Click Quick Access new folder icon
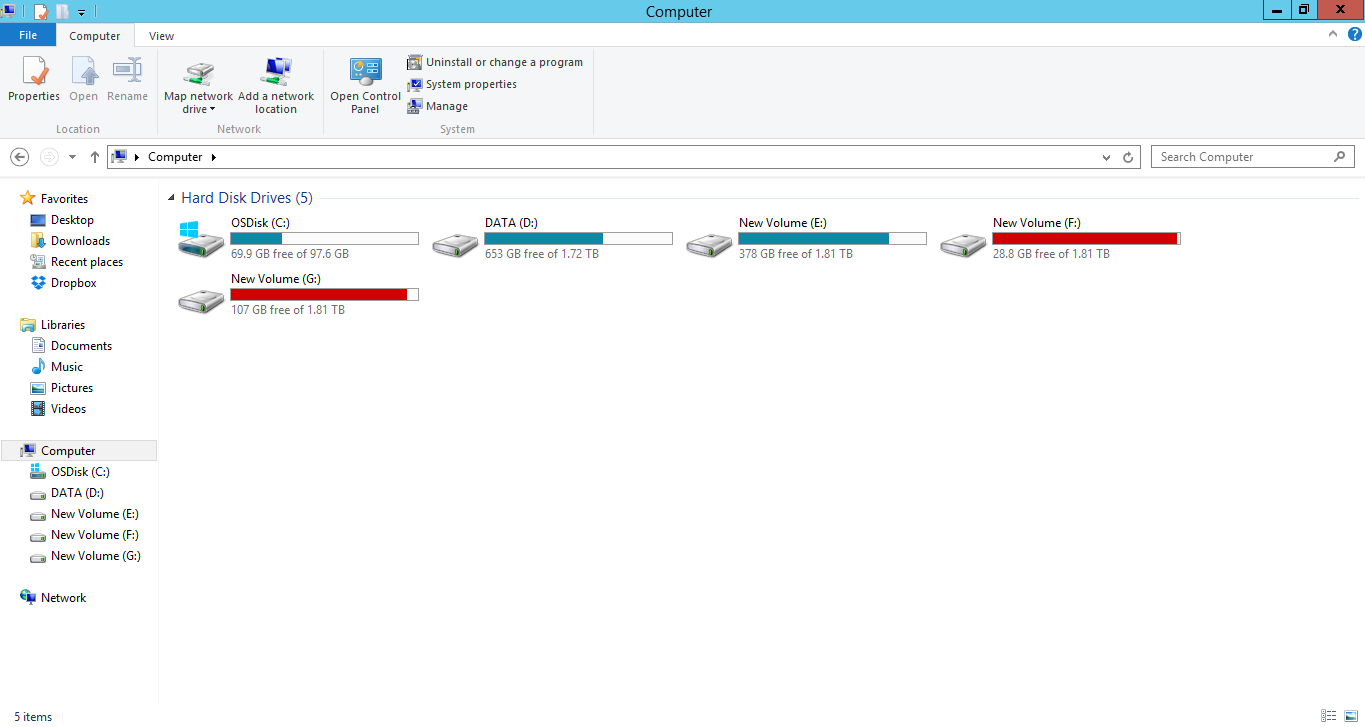This screenshot has width=1365, height=727. pyautogui.click(x=62, y=12)
